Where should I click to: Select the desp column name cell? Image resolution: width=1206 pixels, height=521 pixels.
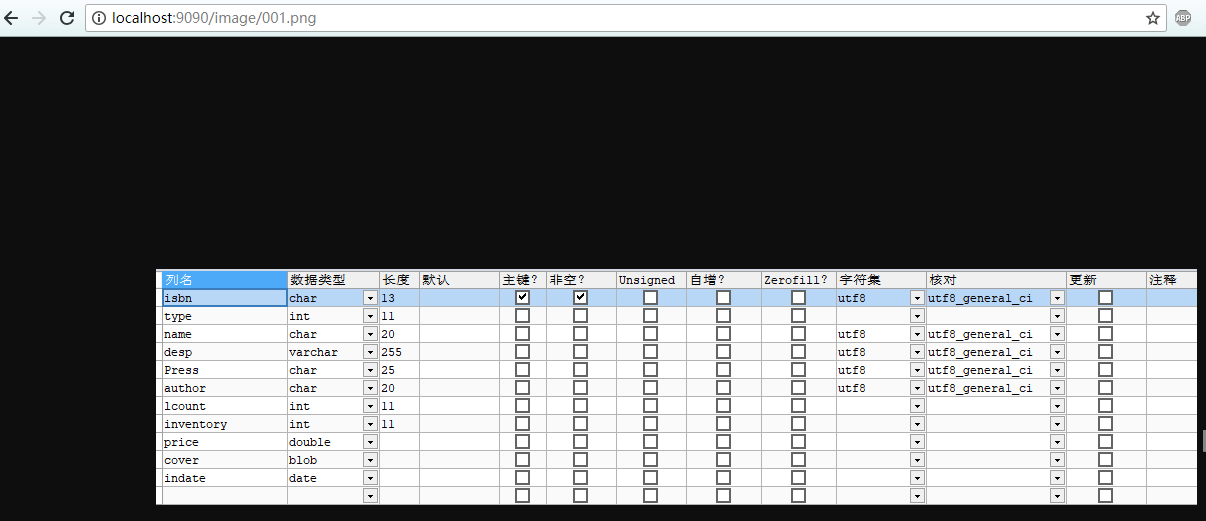(x=224, y=352)
